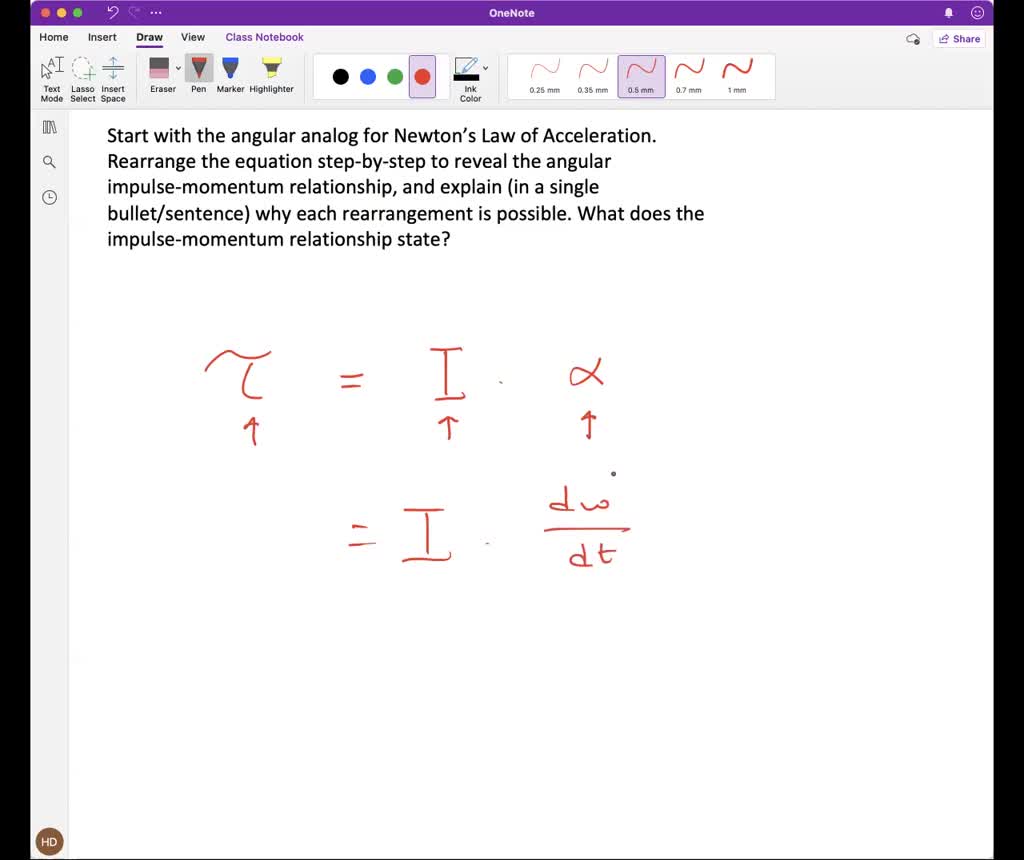Image resolution: width=1024 pixels, height=860 pixels.
Task: Enable Text Mode
Action: pos(51,72)
